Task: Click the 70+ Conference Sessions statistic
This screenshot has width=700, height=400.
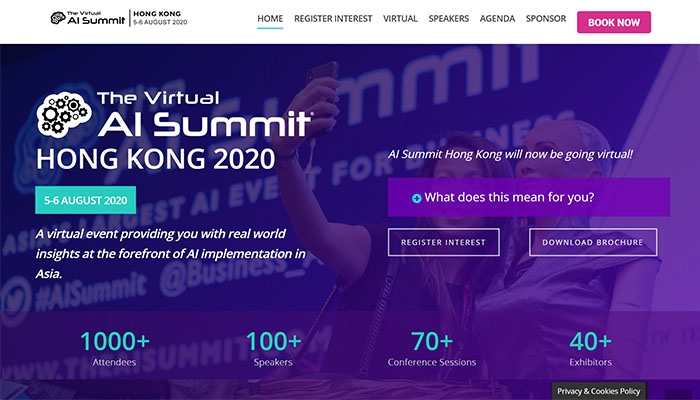Action: 432,349
